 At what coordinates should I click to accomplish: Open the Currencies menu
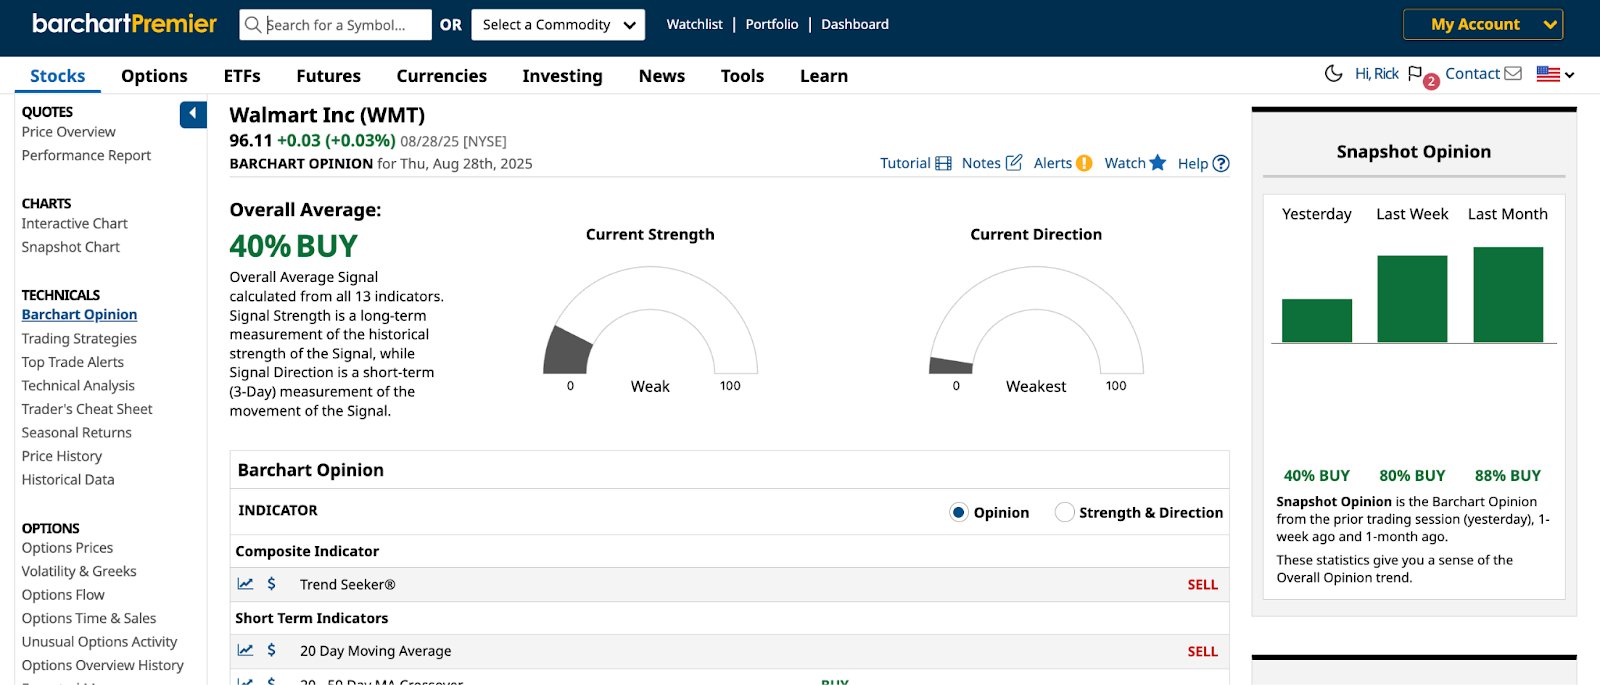coord(442,76)
